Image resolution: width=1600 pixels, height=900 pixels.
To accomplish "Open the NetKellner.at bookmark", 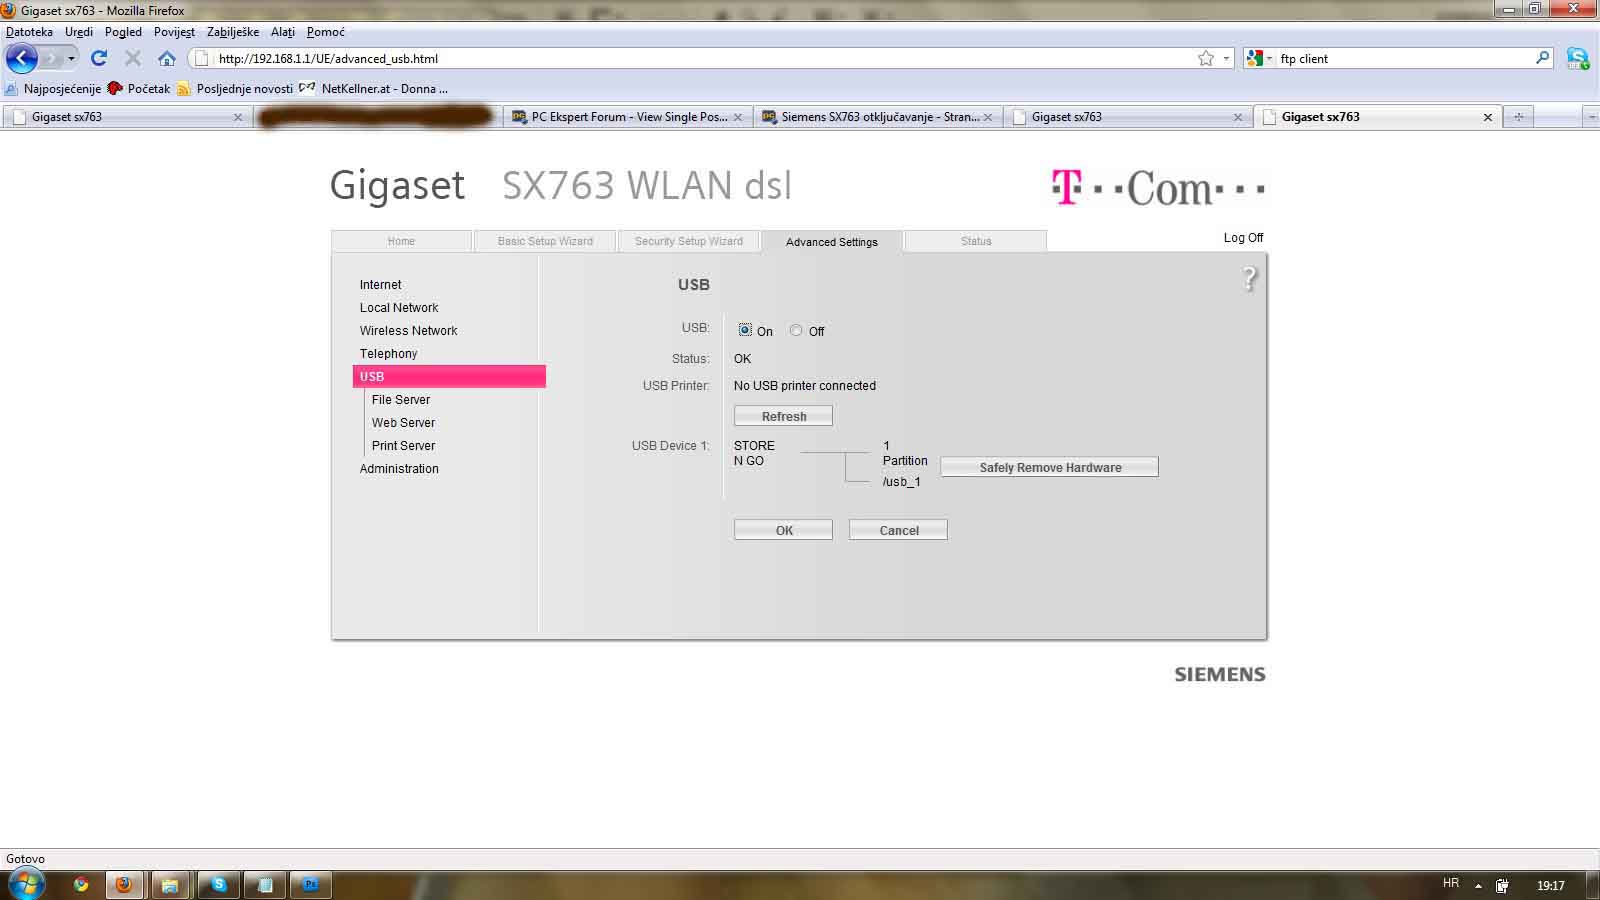I will click(373, 88).
